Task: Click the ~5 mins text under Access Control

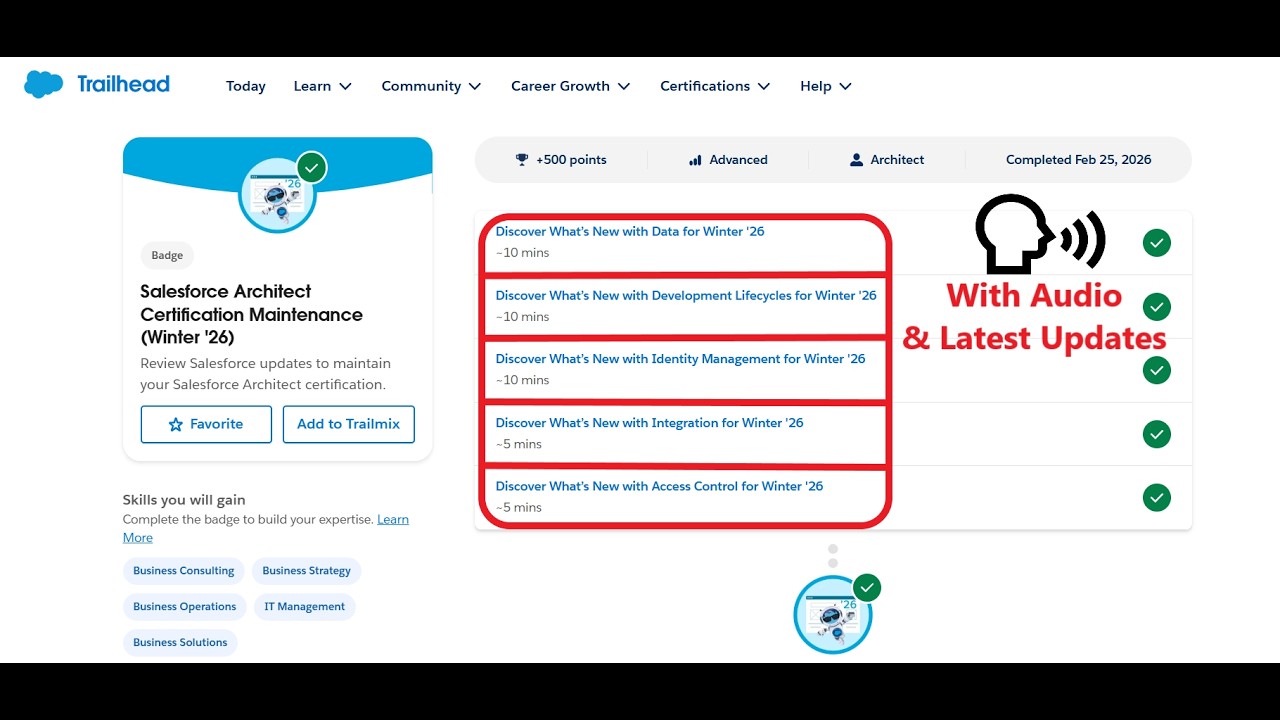Action: [519, 507]
